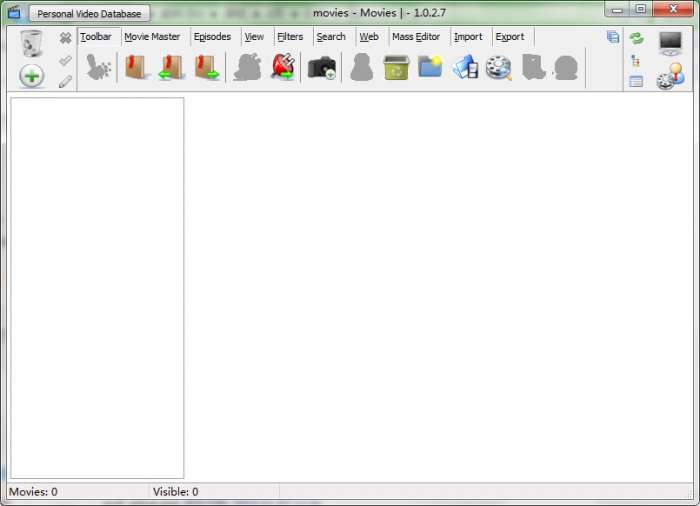Open the Movie Master tab
Viewport: 700px width, 506px height.
[x=152, y=37]
